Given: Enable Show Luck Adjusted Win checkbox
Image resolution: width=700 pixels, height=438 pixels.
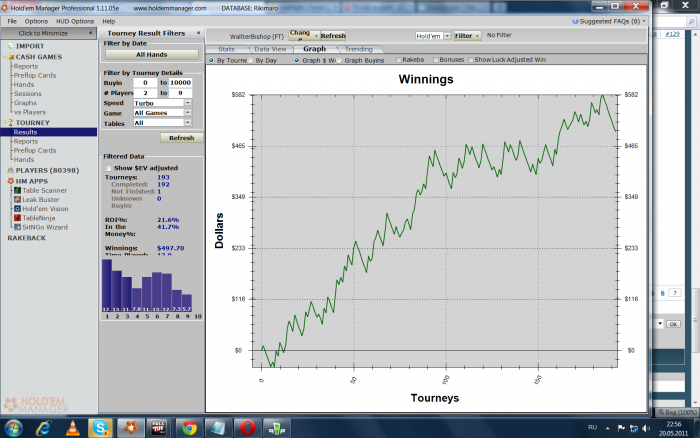Looking at the screenshot, I should (x=471, y=60).
